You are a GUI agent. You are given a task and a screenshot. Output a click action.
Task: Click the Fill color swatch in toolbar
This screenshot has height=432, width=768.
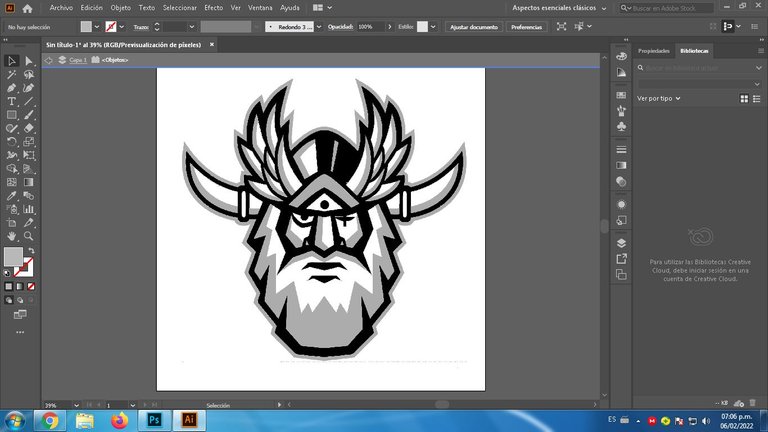coord(13,257)
